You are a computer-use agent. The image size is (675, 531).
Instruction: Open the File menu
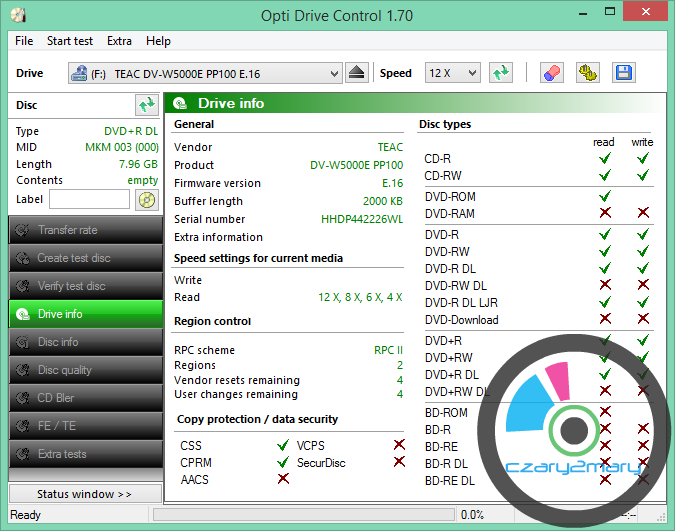tap(24, 41)
